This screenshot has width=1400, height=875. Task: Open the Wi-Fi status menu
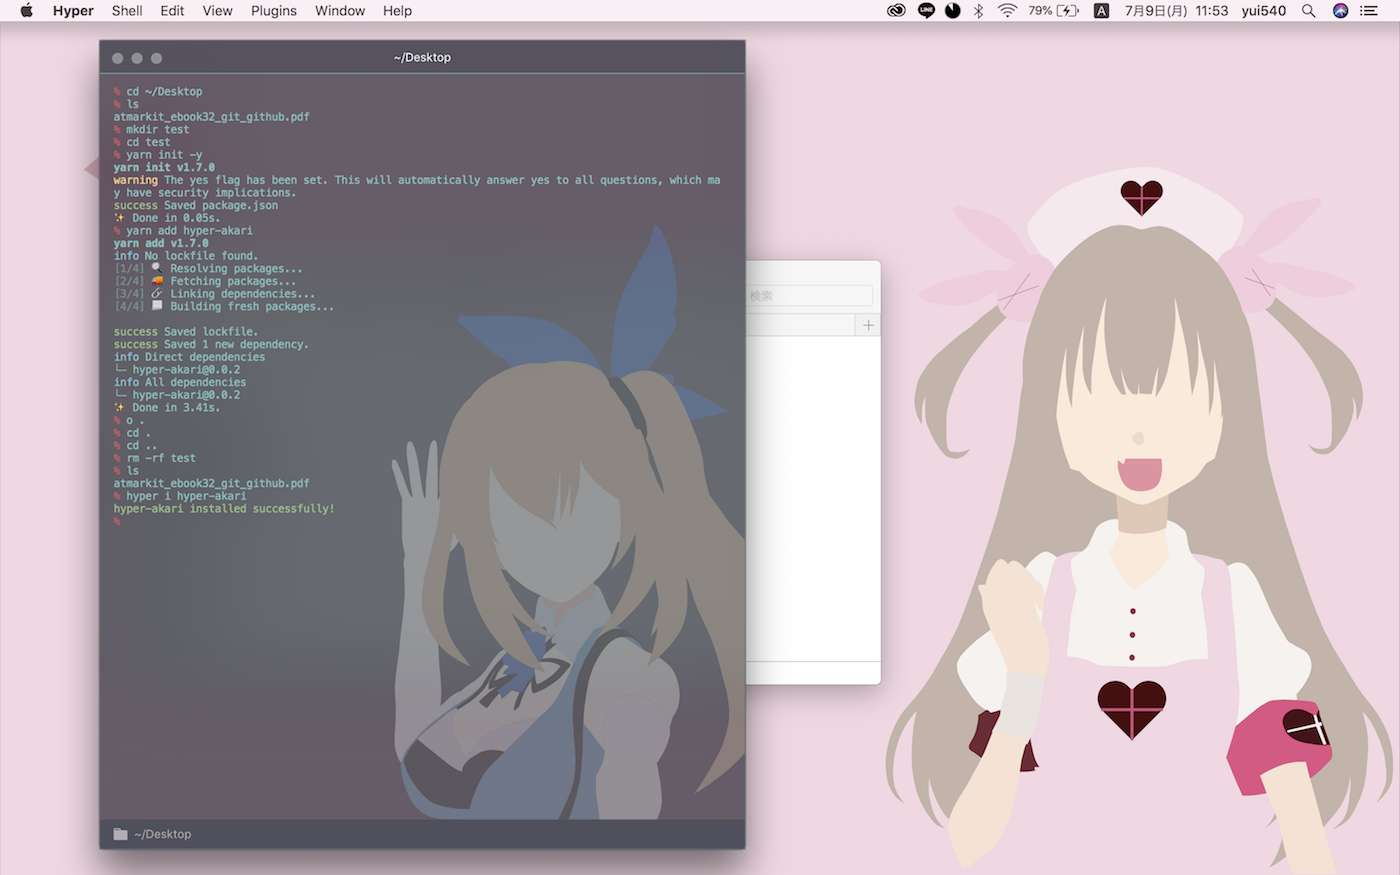[x=1007, y=11]
